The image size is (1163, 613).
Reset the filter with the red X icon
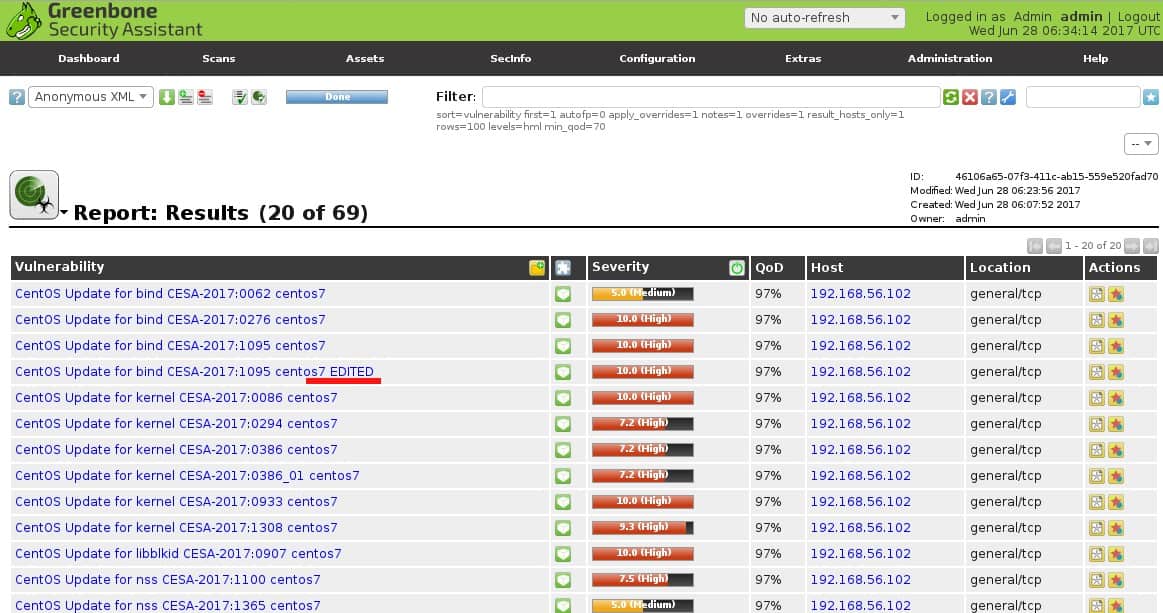969,97
